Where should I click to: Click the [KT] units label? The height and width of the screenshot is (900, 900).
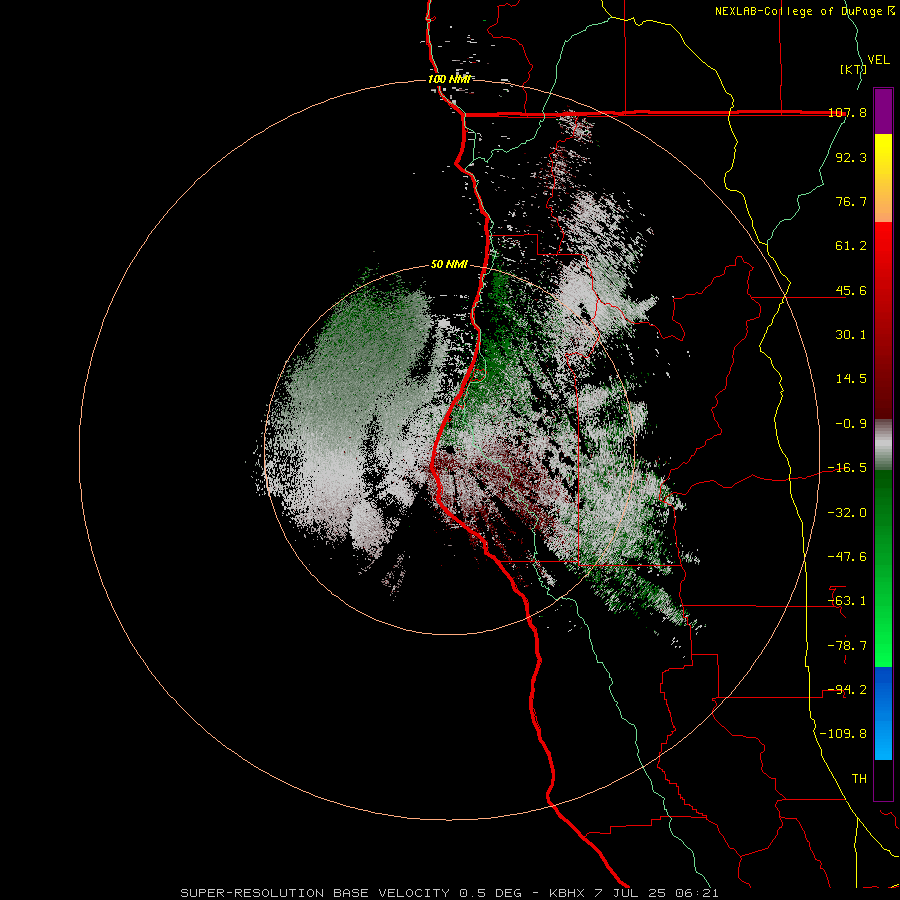[x=853, y=69]
